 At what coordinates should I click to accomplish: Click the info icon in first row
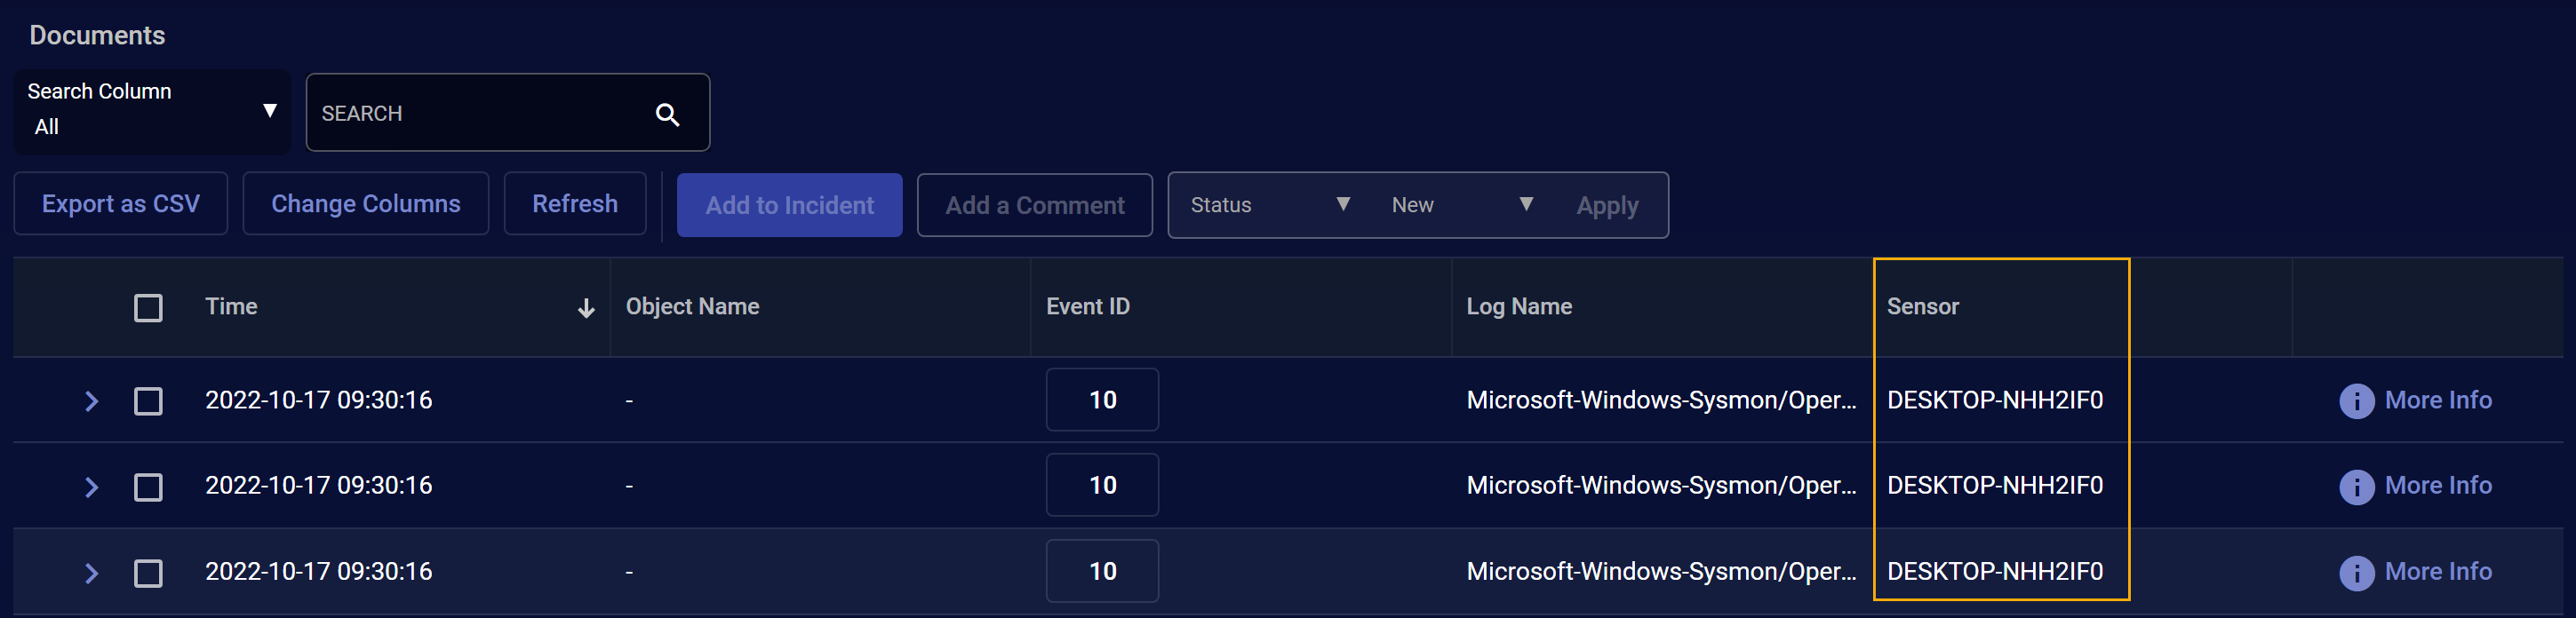tap(2356, 401)
